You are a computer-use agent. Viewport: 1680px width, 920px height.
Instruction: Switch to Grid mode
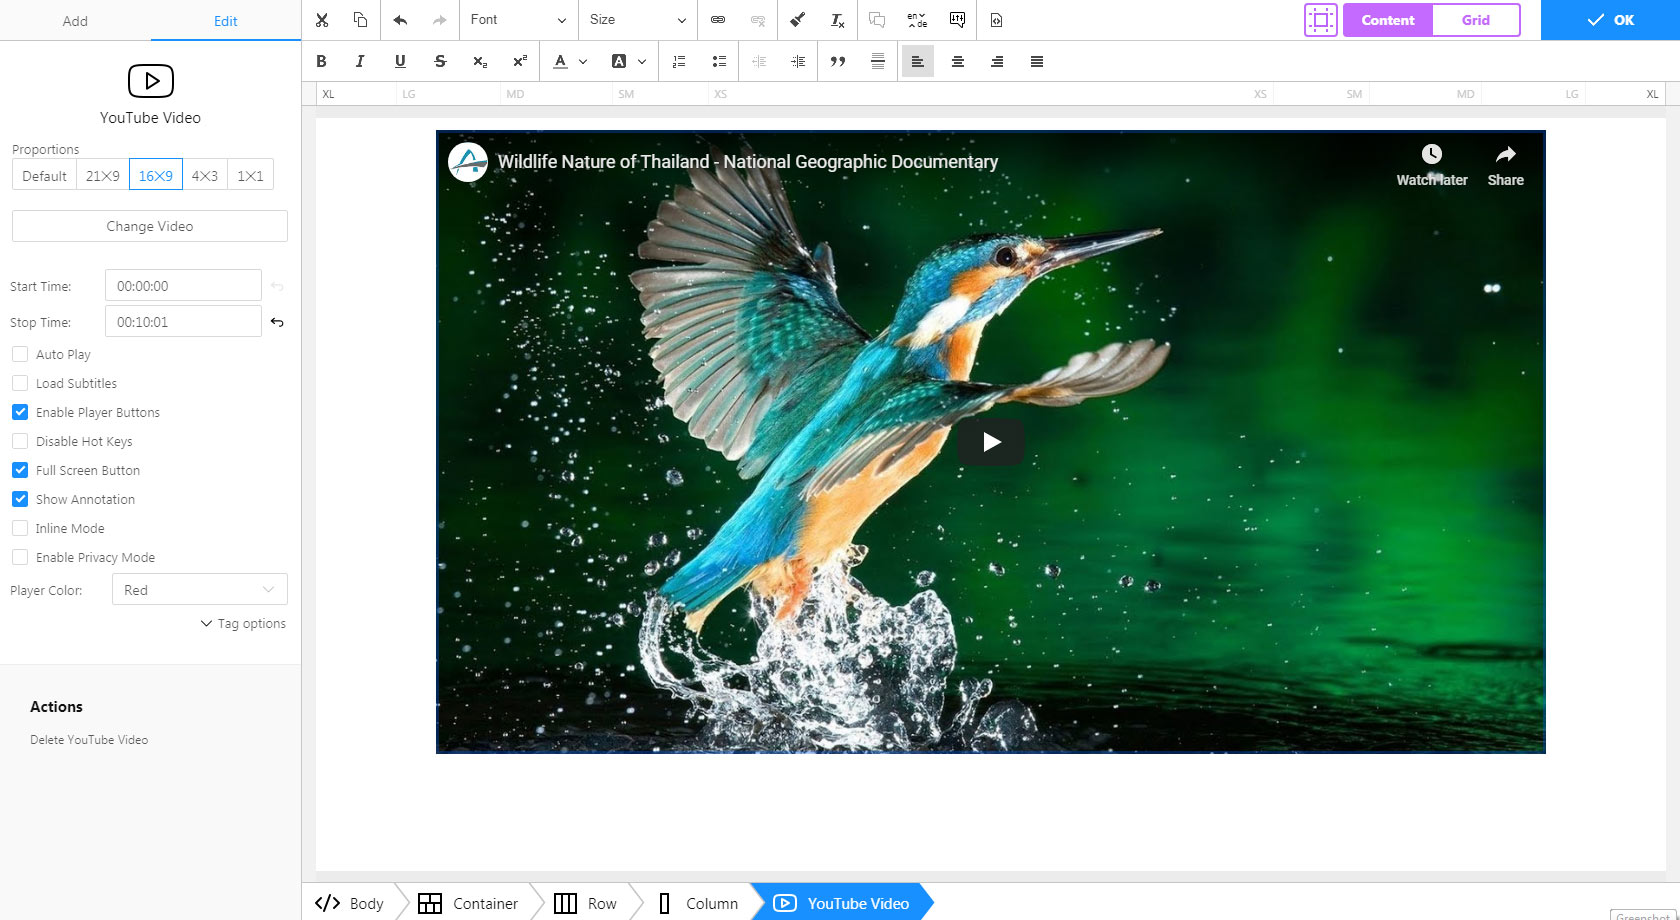(1476, 20)
